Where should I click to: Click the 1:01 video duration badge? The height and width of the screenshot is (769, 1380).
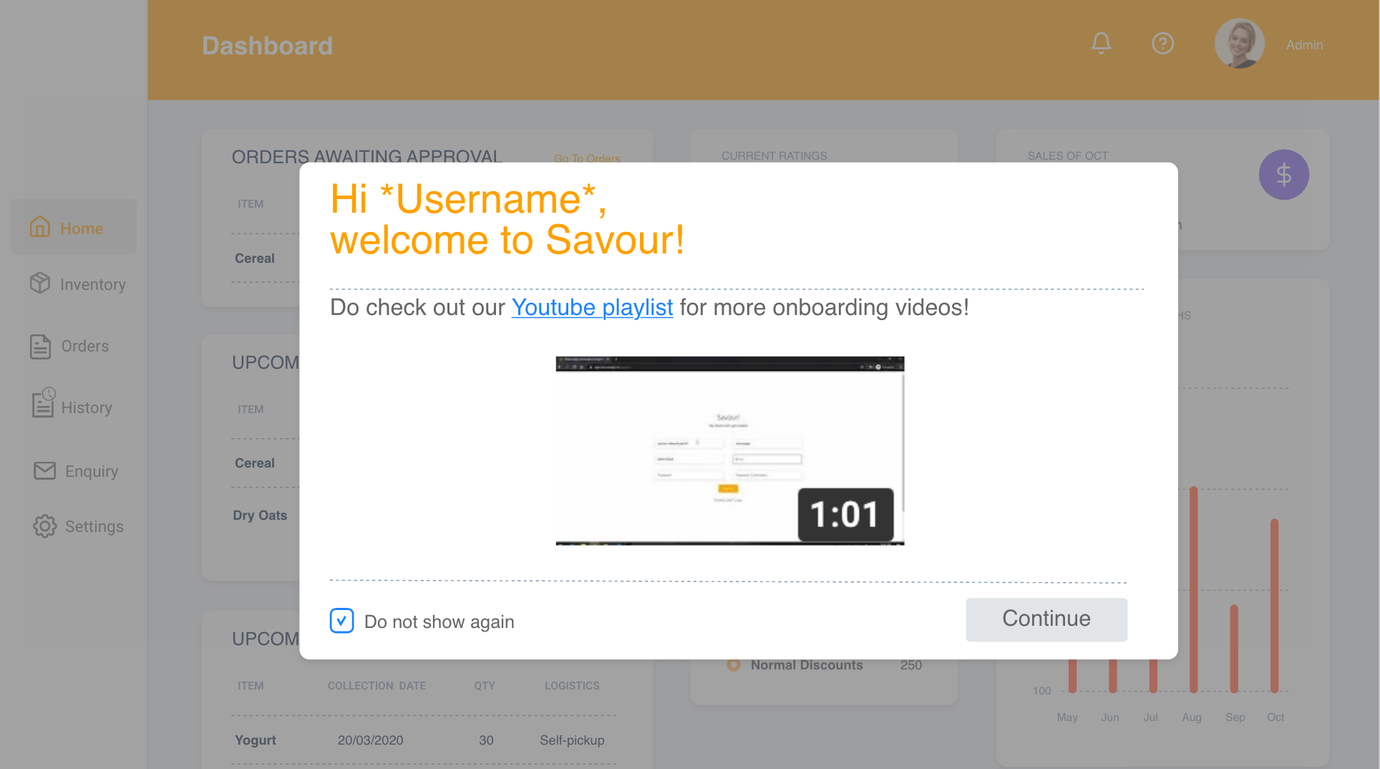point(845,514)
